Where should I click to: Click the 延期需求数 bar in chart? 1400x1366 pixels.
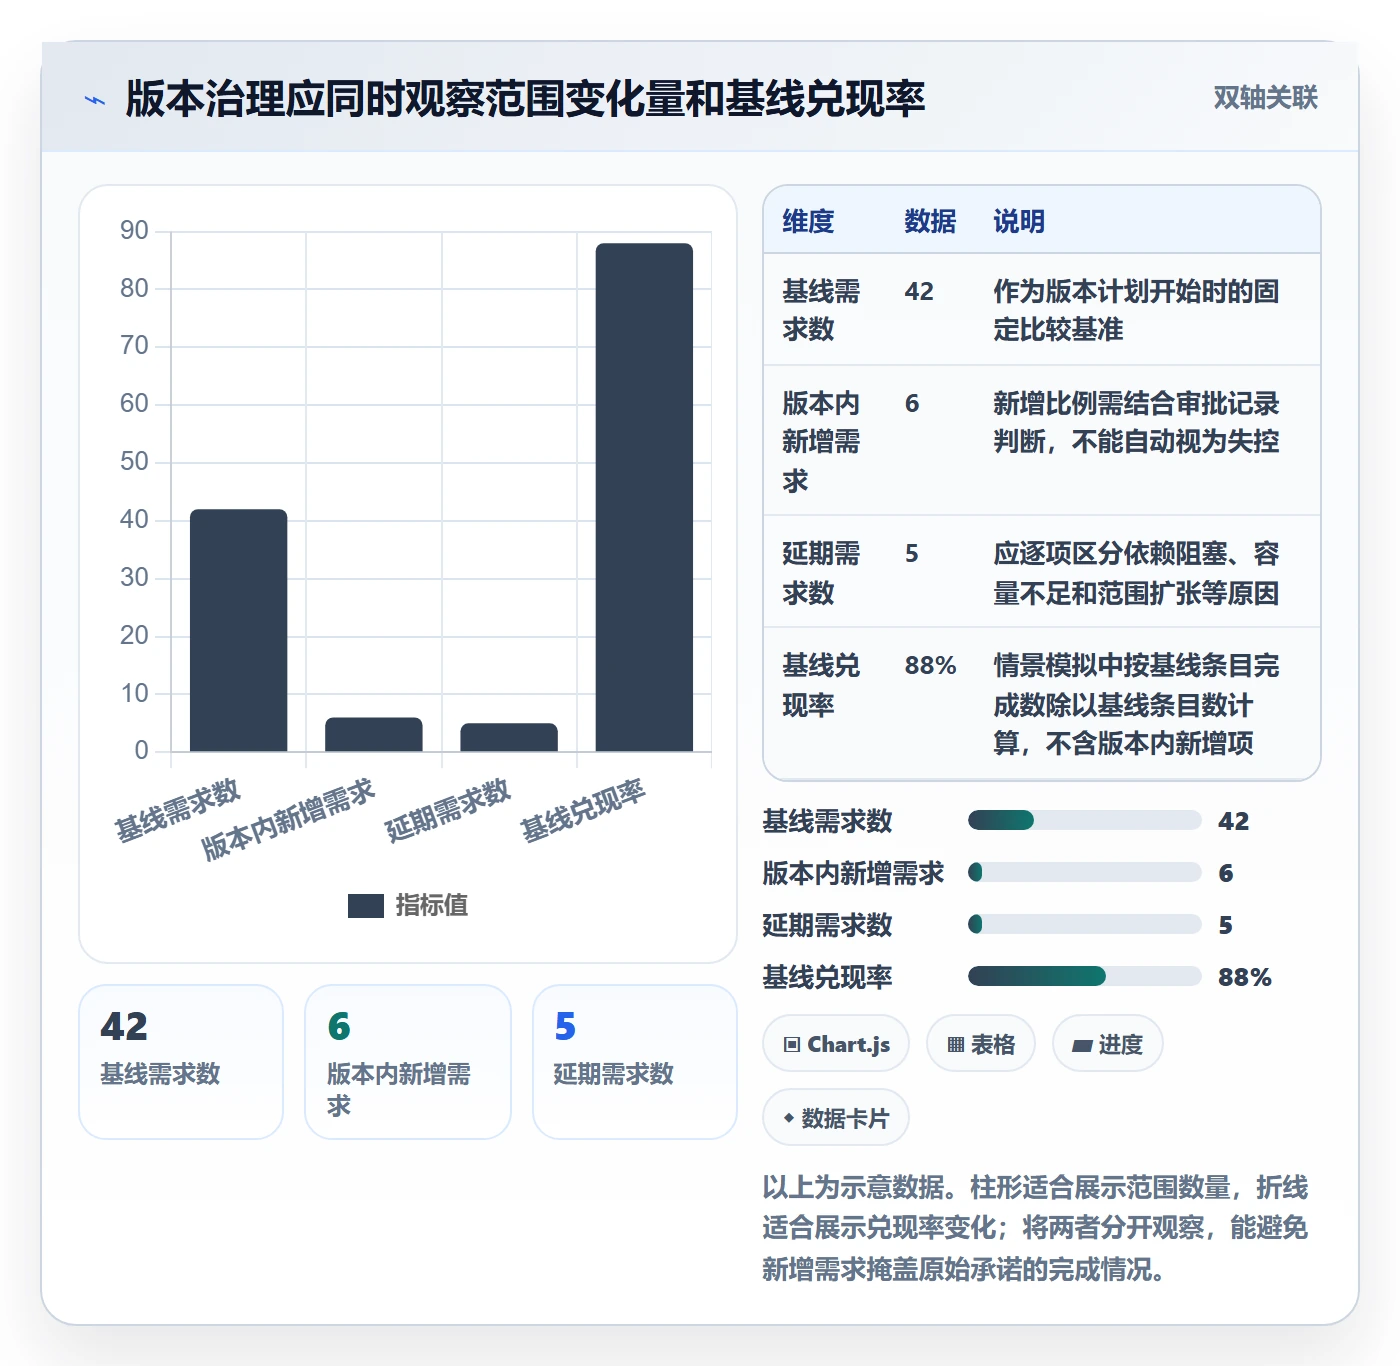tap(509, 737)
